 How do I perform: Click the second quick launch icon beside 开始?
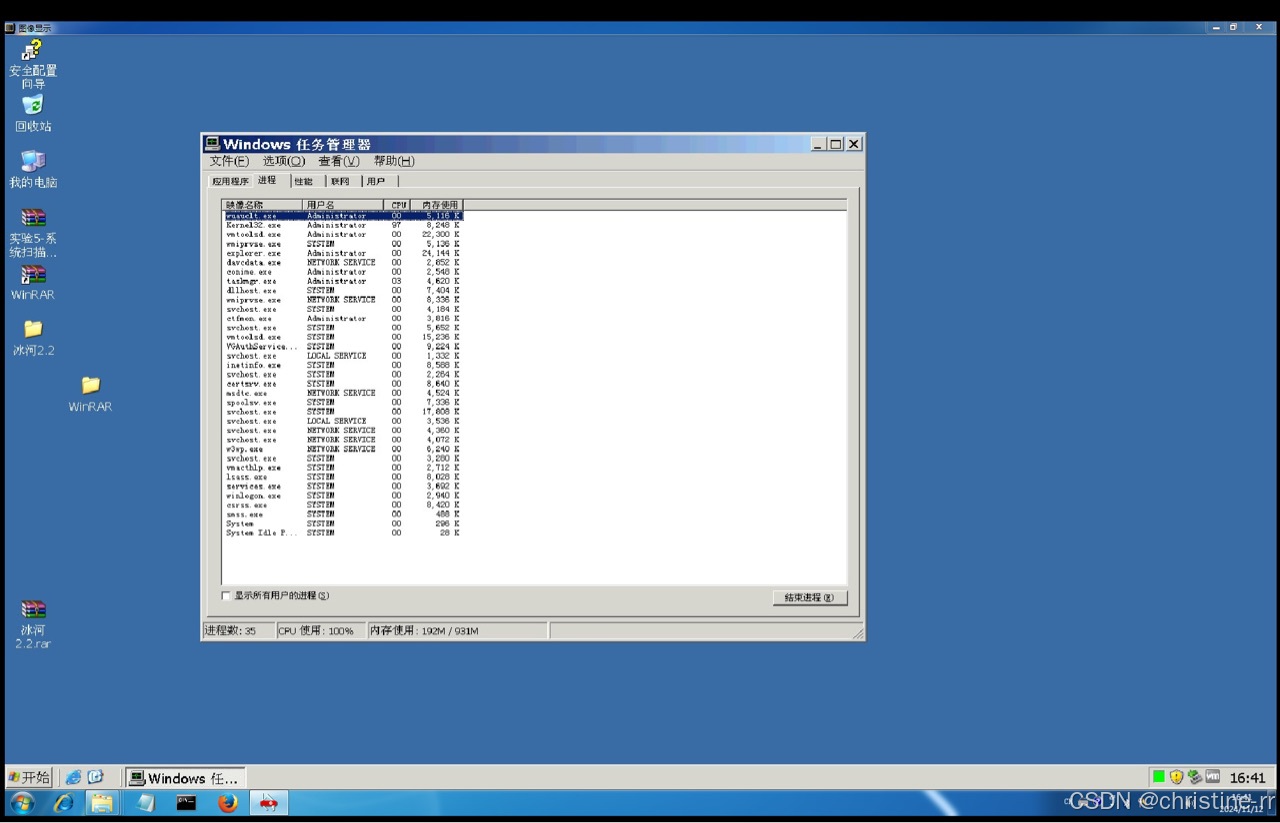(96, 777)
